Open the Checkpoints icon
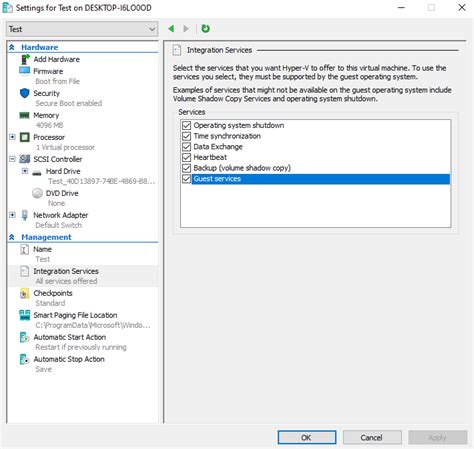 [x=24, y=293]
